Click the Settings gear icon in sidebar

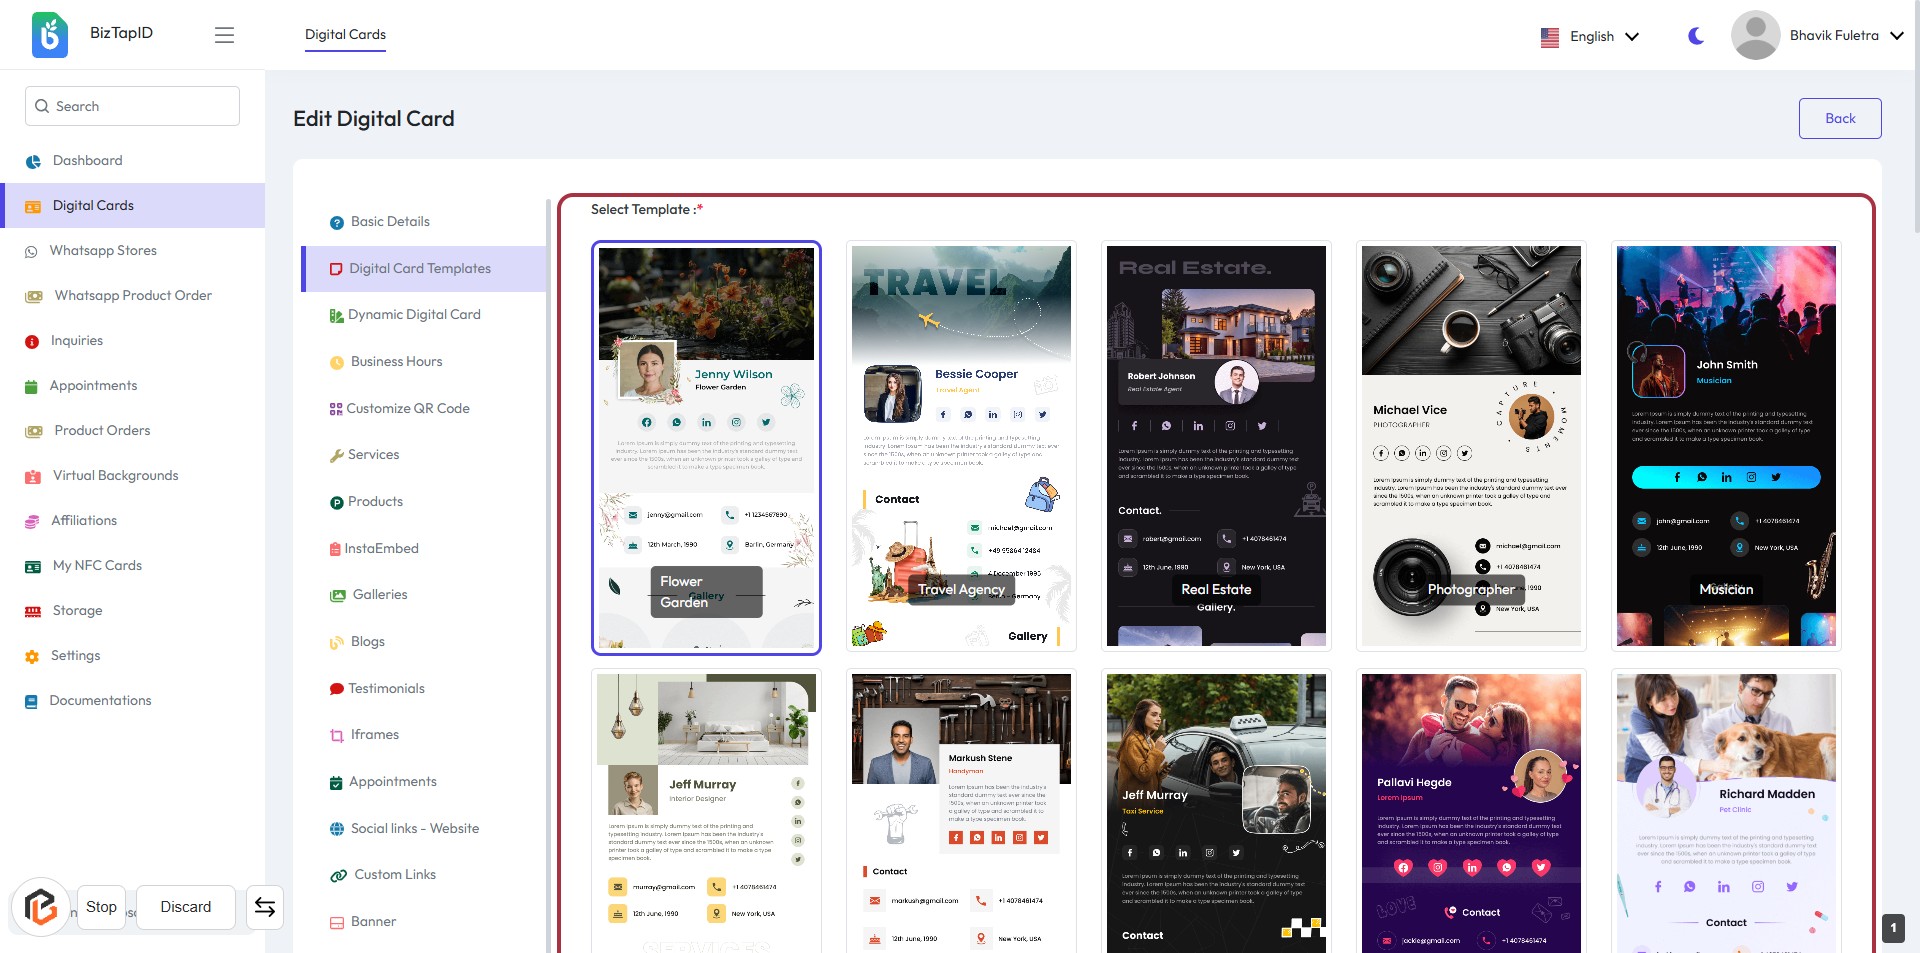click(32, 656)
